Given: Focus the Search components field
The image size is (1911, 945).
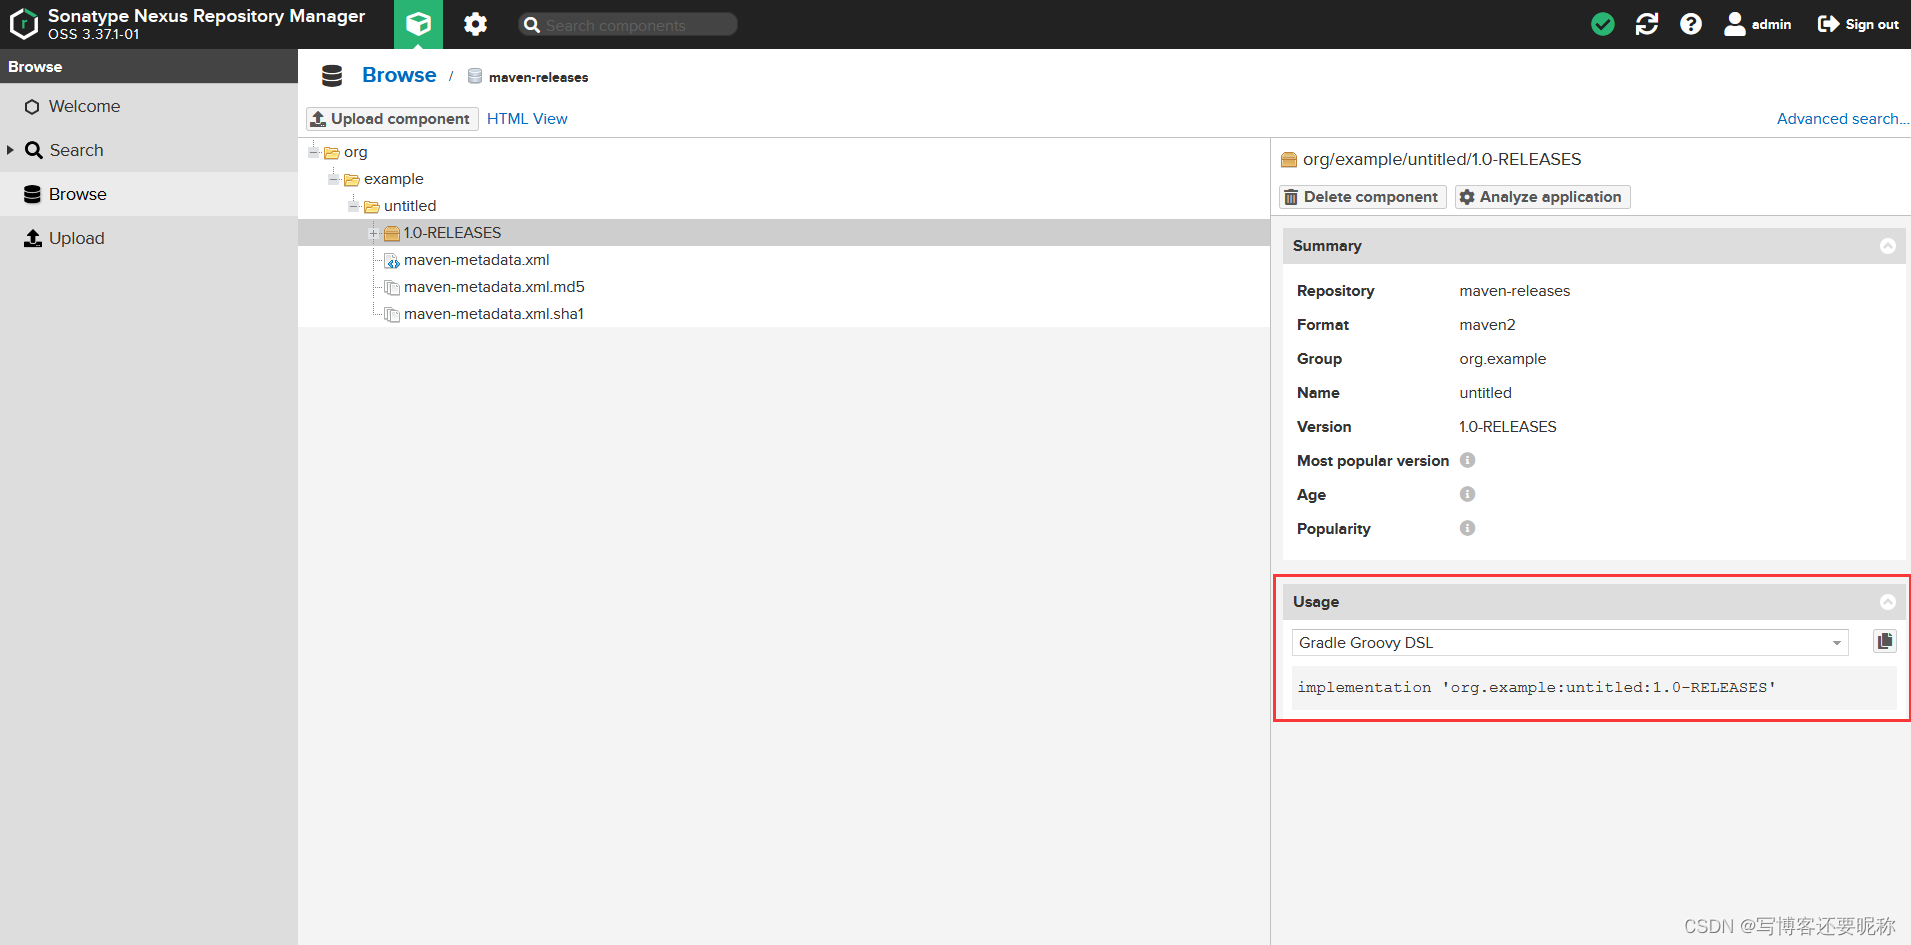Looking at the screenshot, I should pyautogui.click(x=628, y=25).
